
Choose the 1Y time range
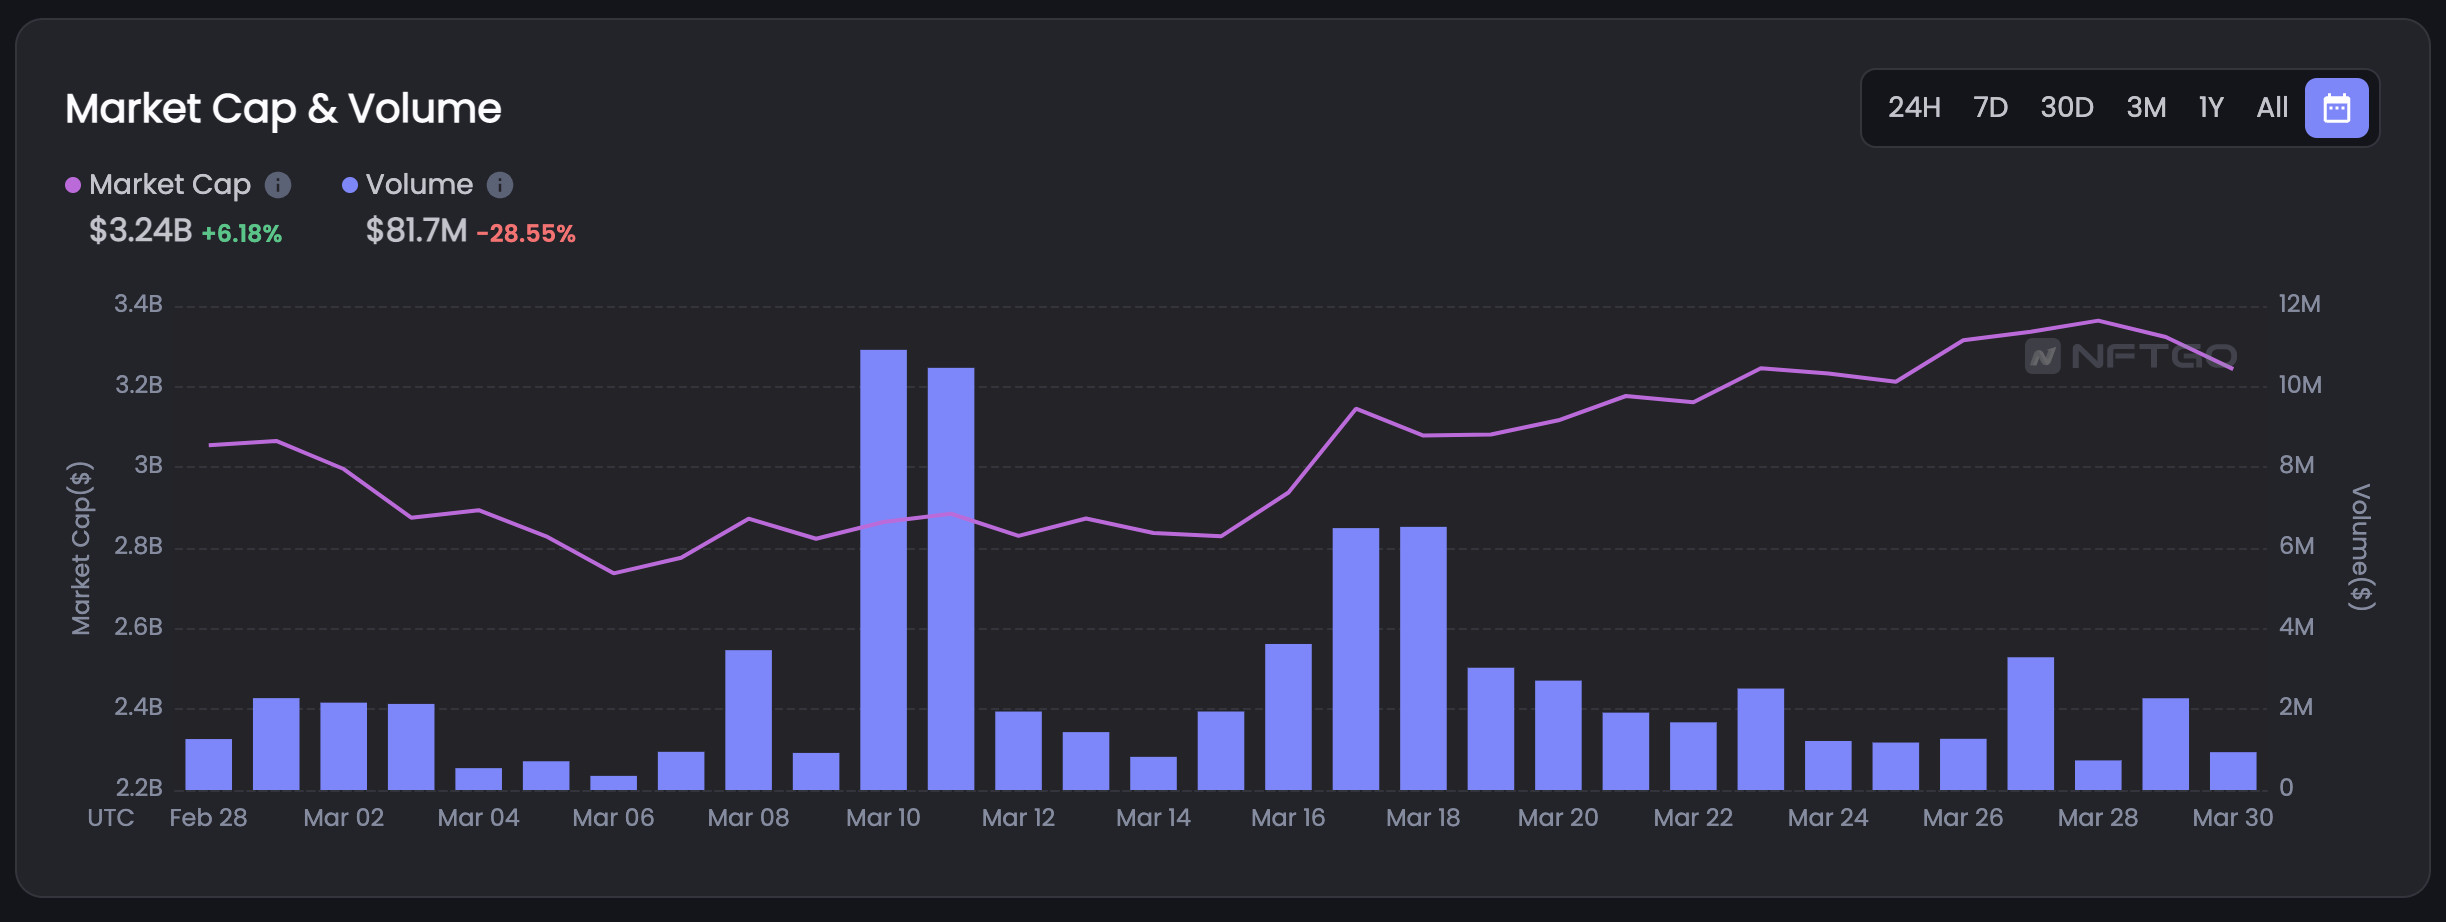pyautogui.click(x=2211, y=108)
